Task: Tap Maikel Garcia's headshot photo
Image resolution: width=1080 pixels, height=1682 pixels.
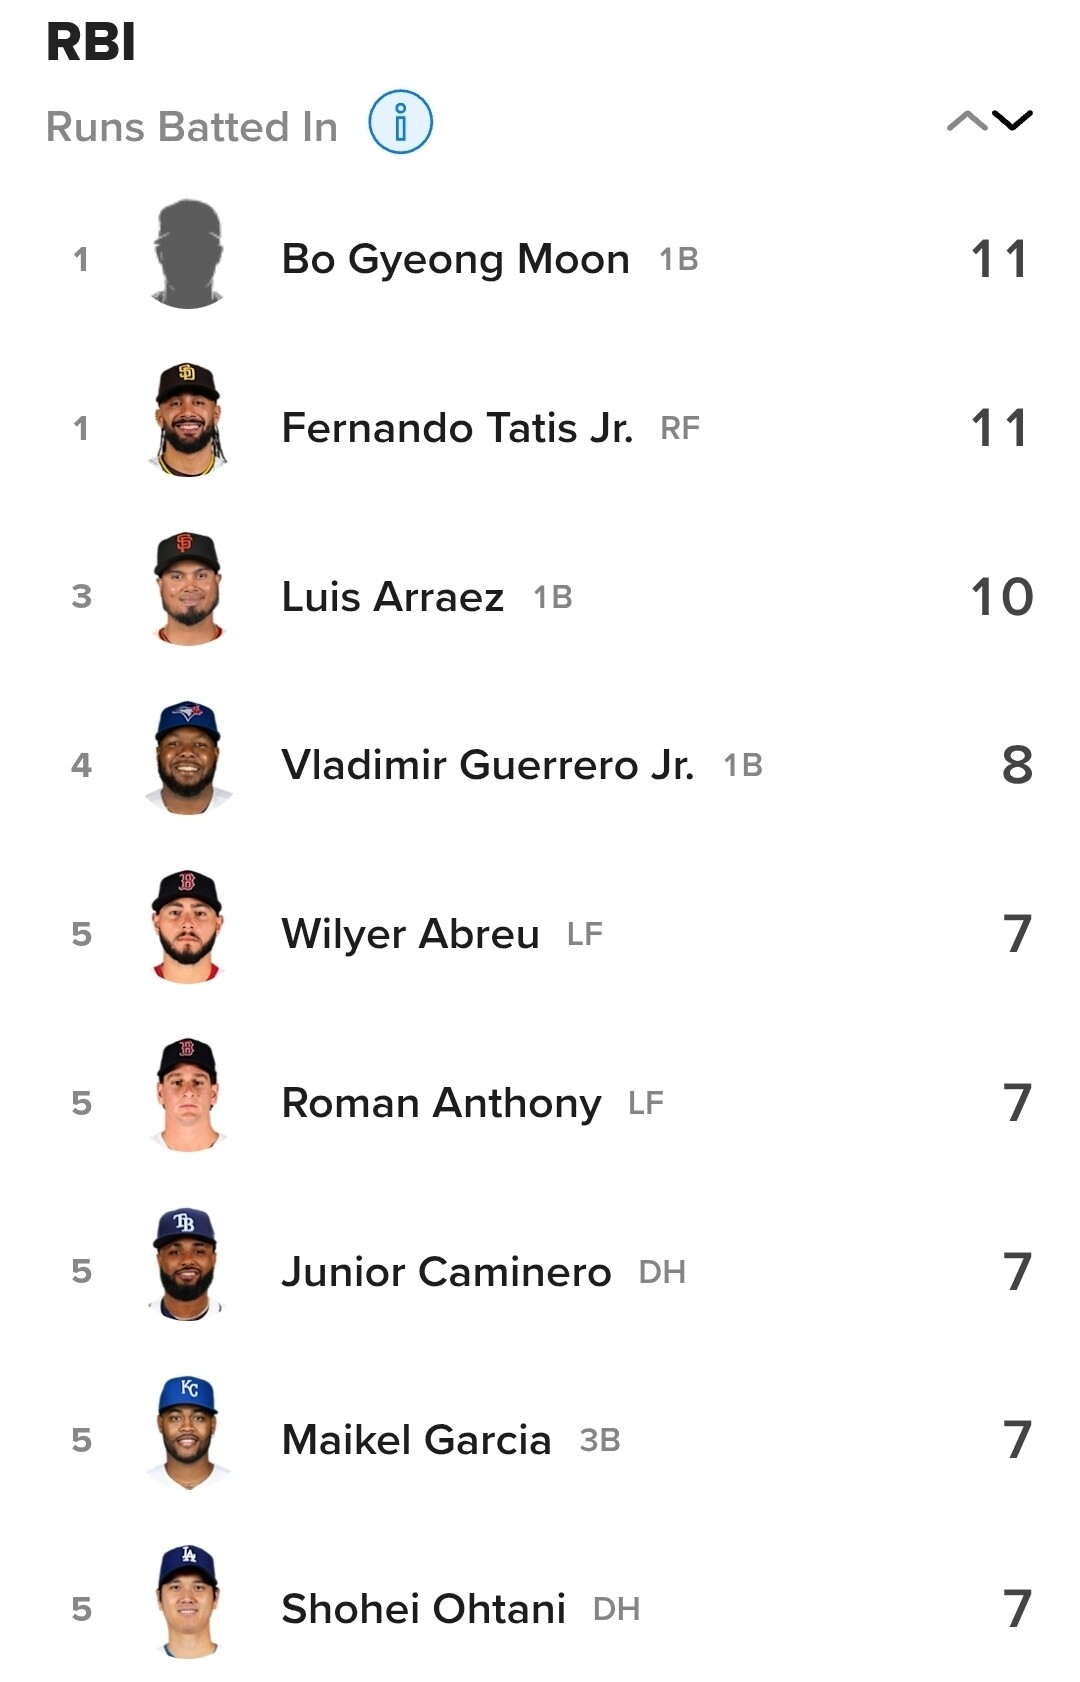Action: click(188, 1435)
